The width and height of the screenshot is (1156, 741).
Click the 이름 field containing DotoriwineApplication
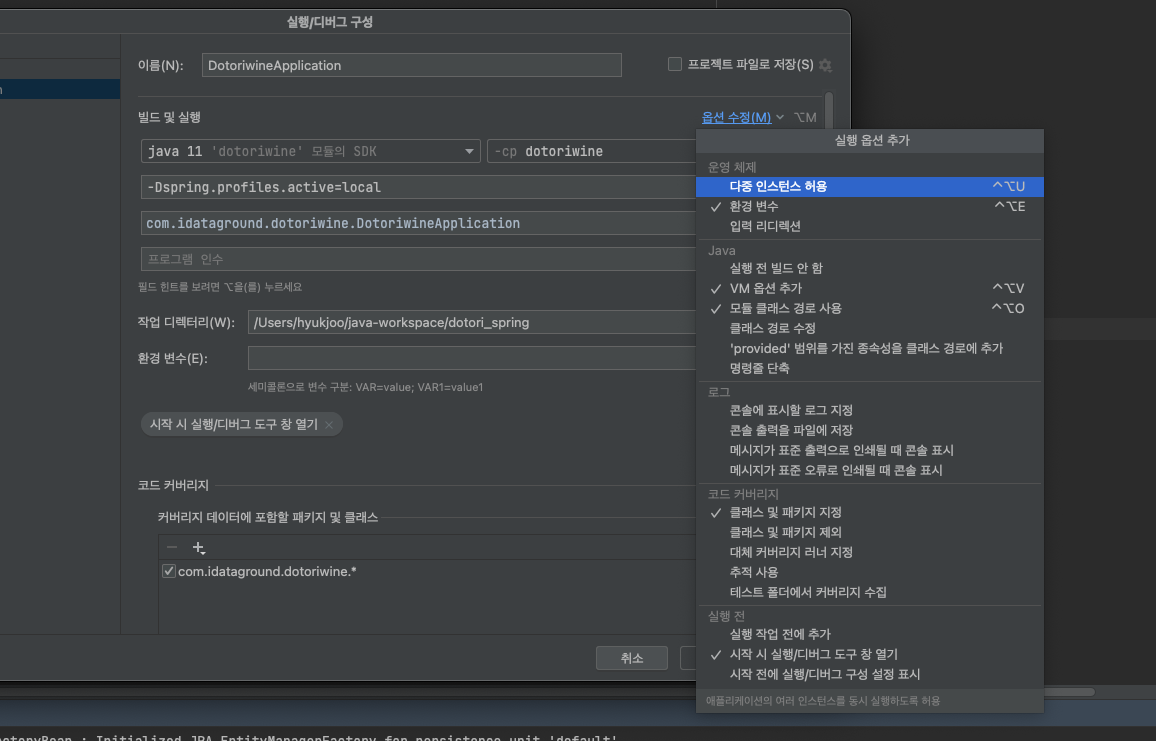tap(410, 64)
